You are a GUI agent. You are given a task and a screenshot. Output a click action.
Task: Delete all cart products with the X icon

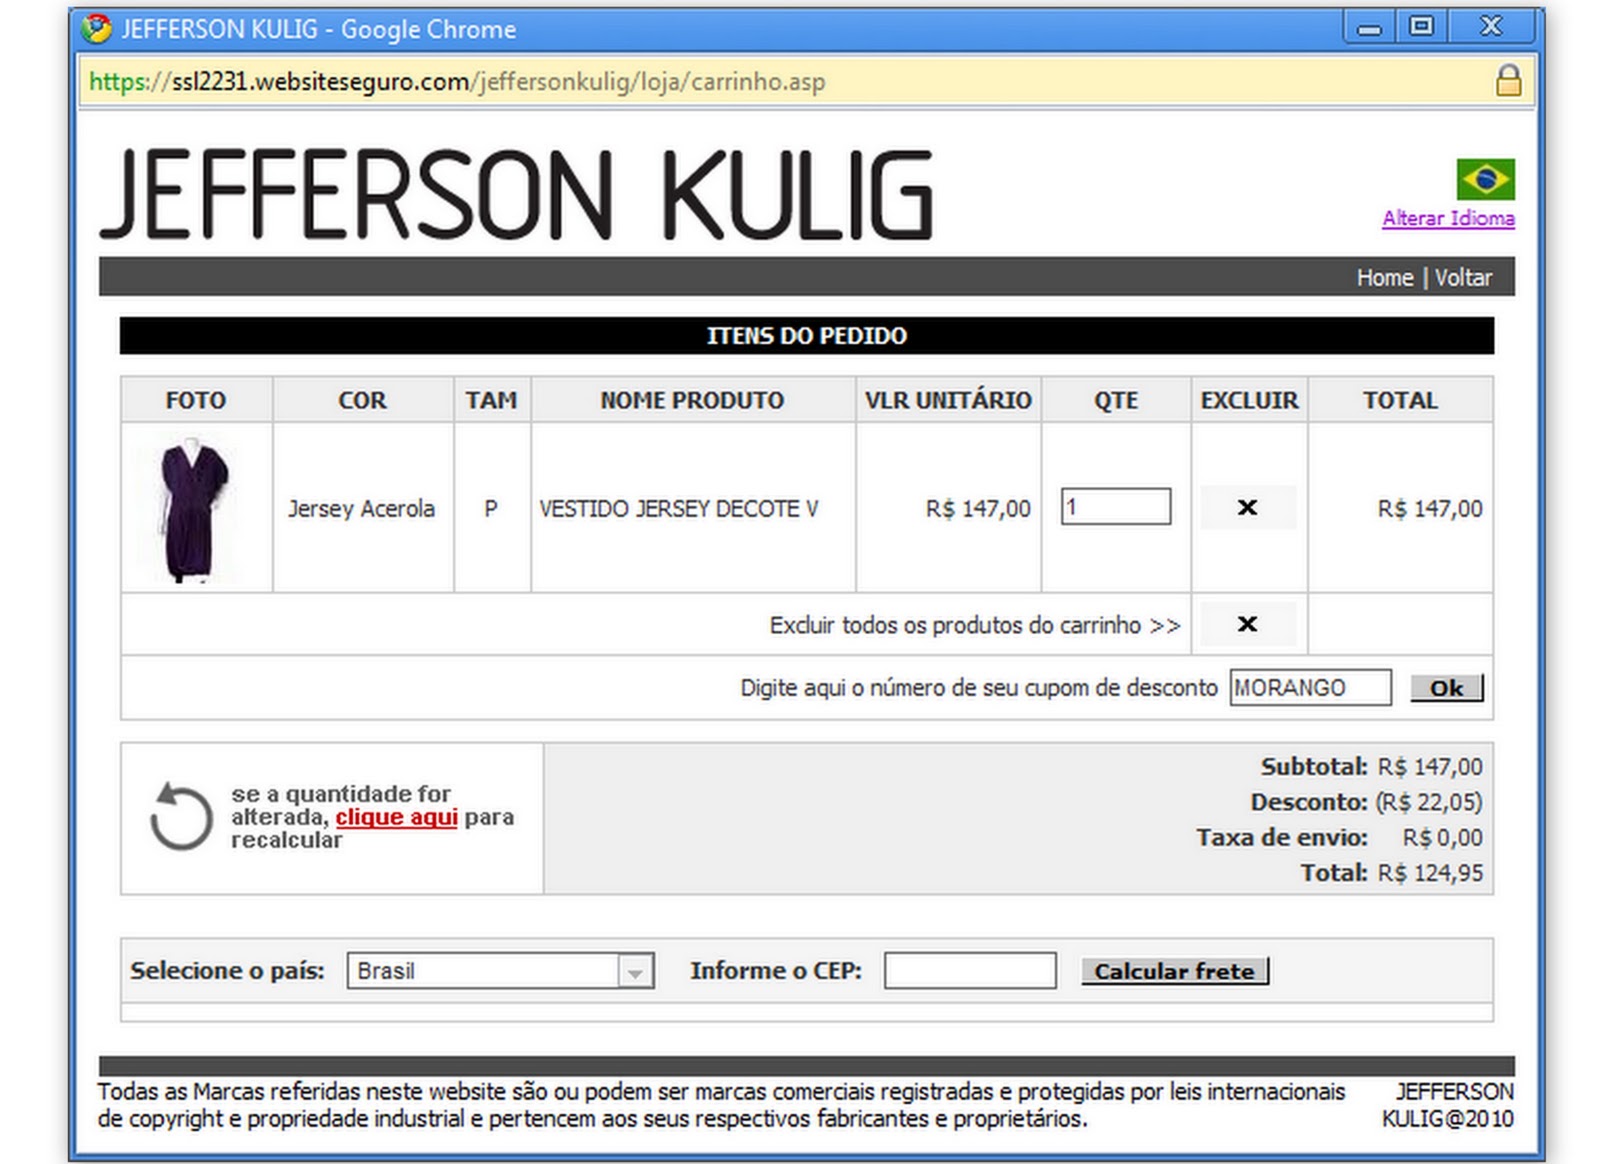(1247, 624)
